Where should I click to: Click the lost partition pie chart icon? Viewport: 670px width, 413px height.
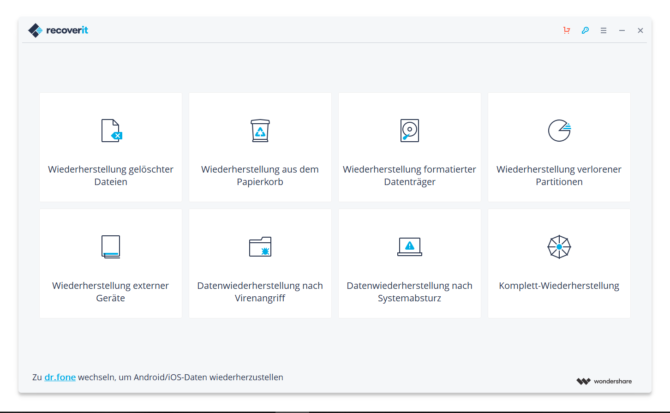coord(558,130)
